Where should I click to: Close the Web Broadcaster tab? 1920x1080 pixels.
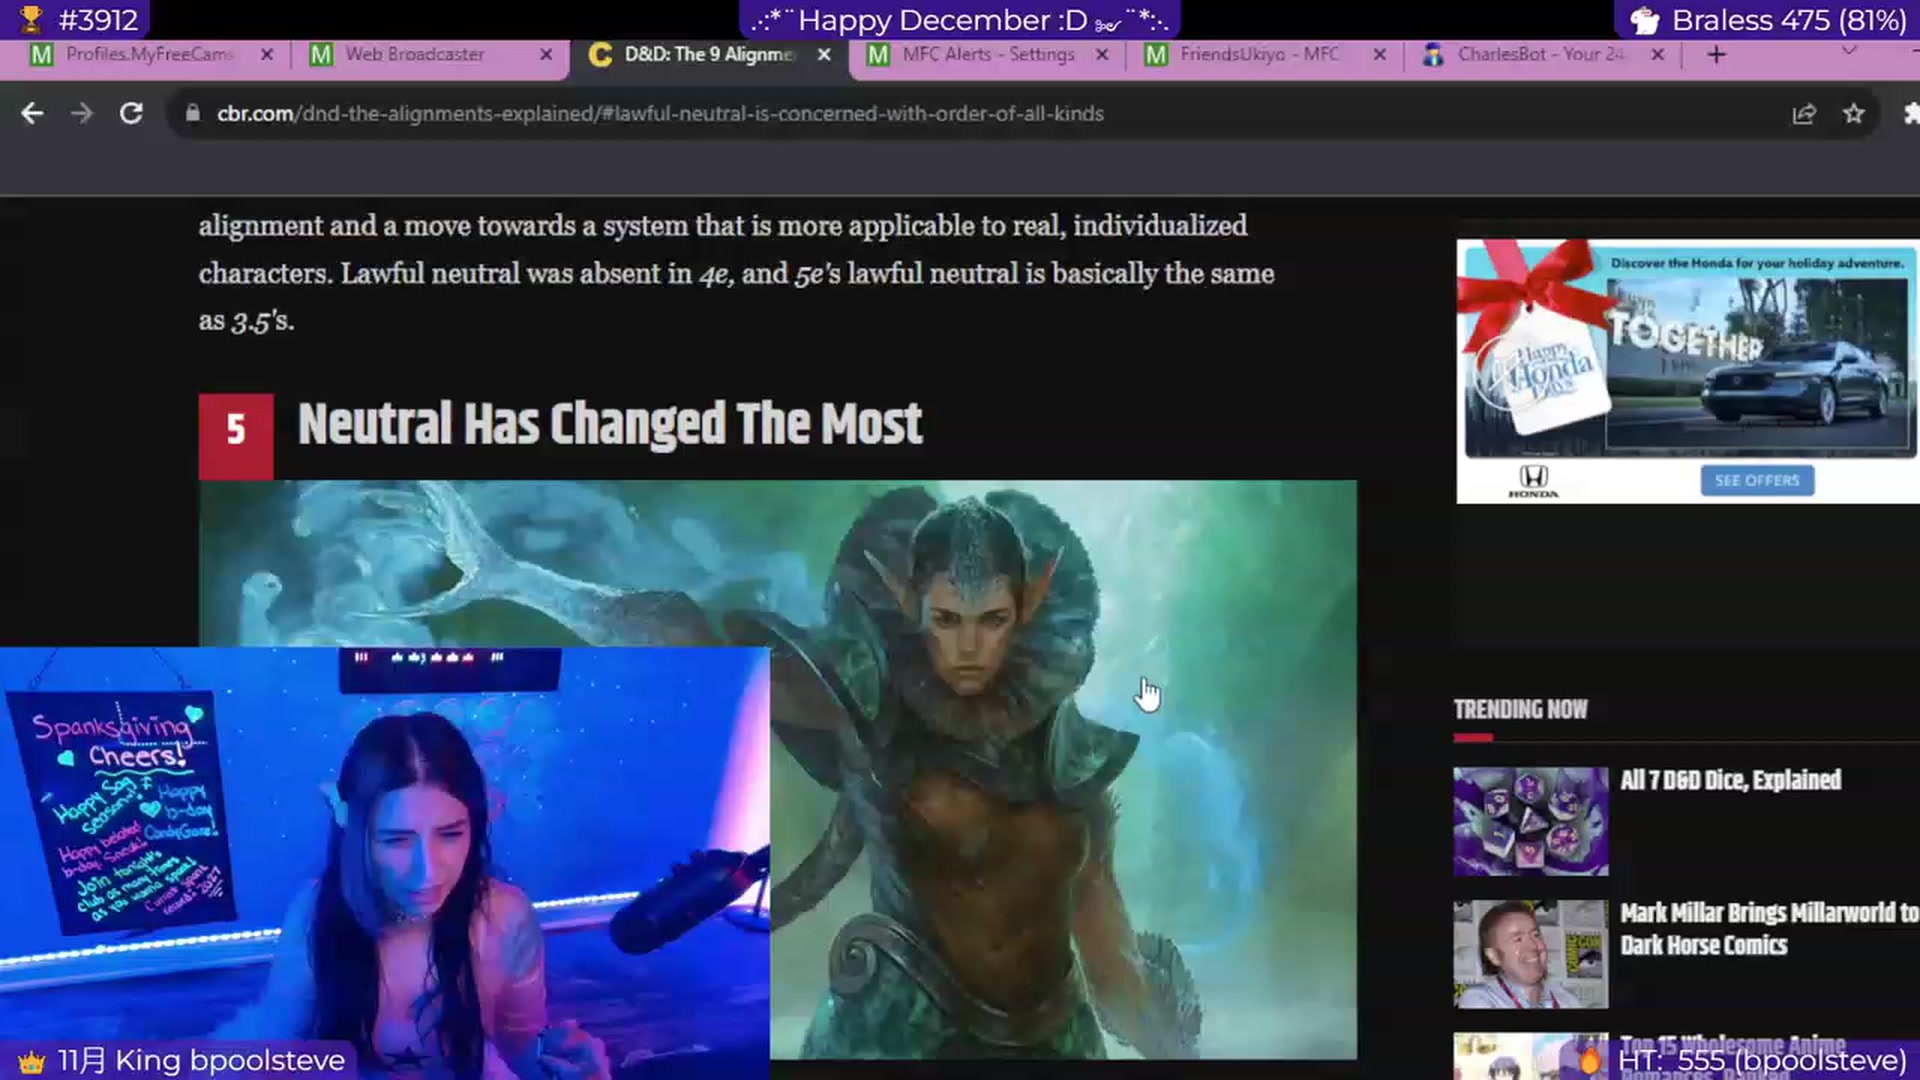click(546, 54)
